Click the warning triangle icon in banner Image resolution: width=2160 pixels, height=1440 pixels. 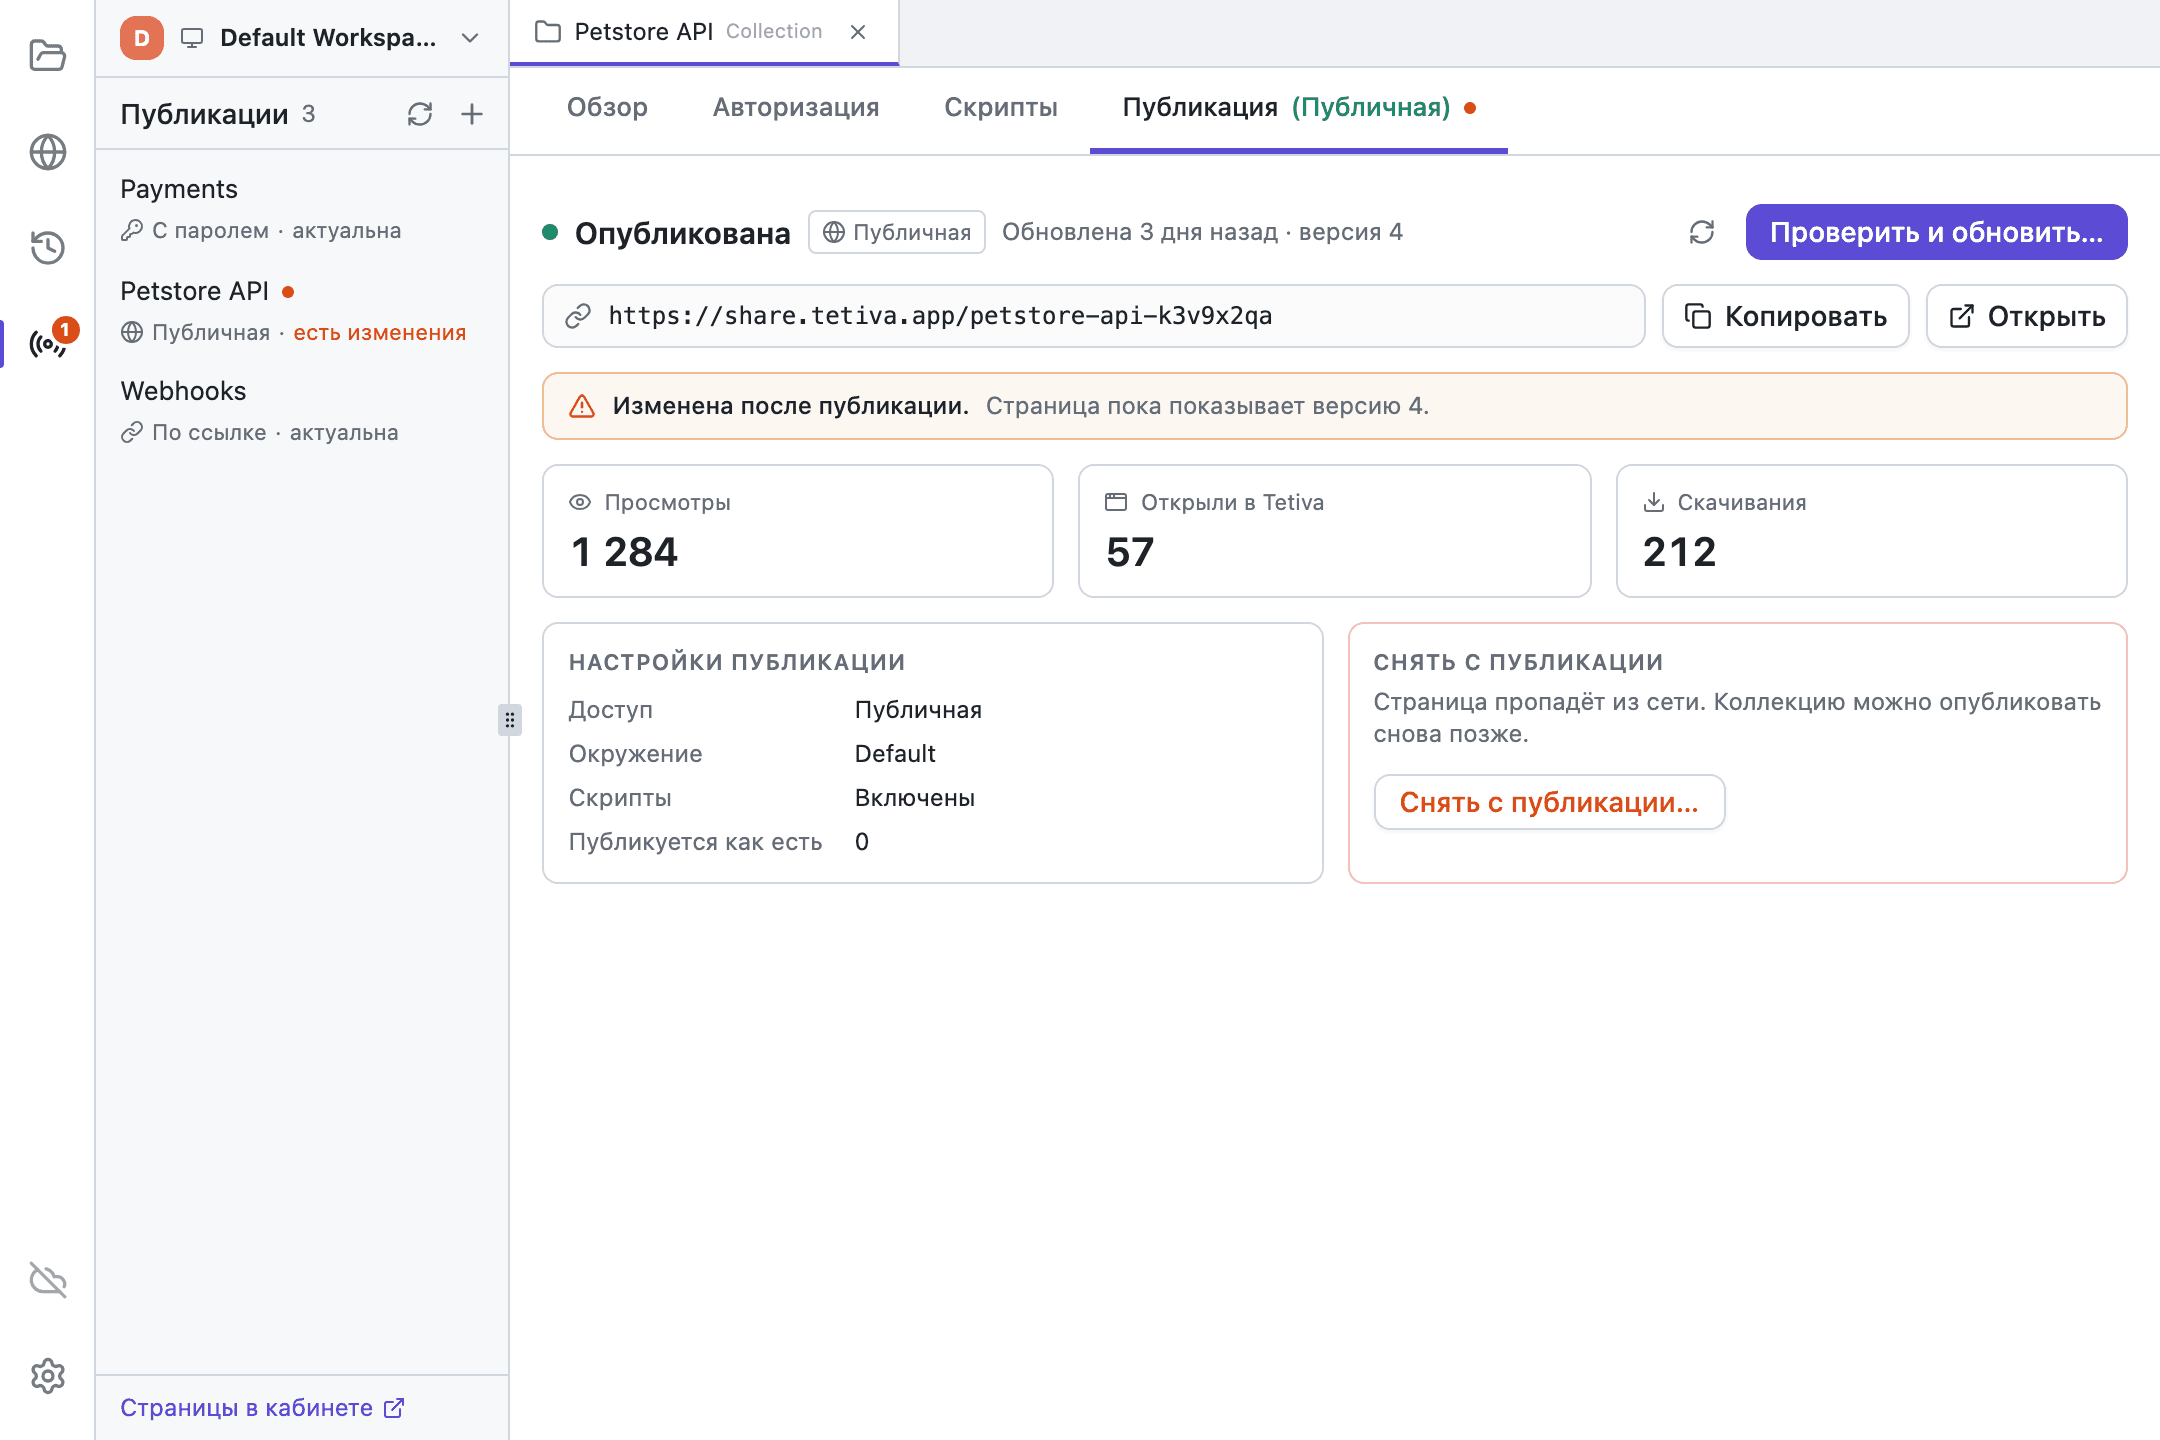(x=582, y=406)
